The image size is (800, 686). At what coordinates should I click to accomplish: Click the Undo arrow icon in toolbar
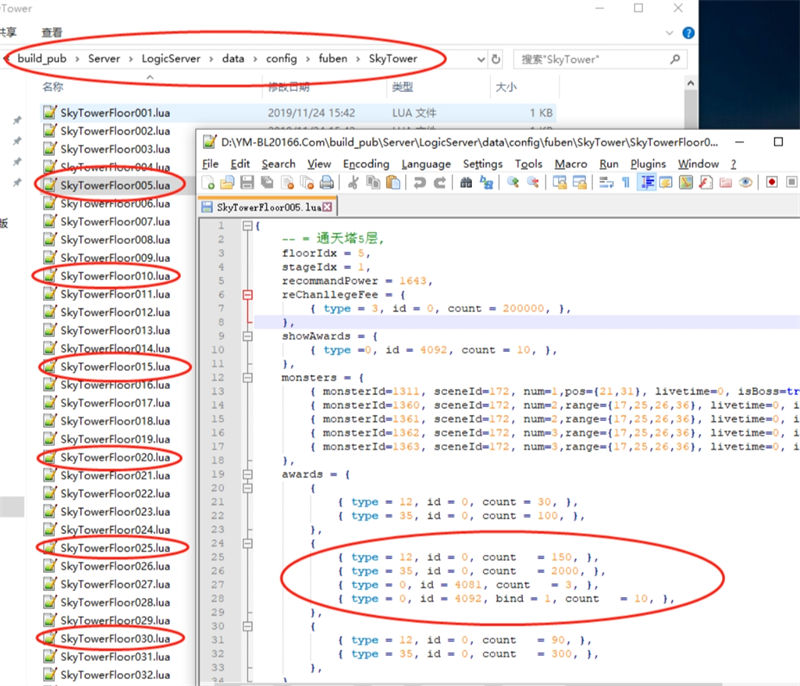[419, 183]
